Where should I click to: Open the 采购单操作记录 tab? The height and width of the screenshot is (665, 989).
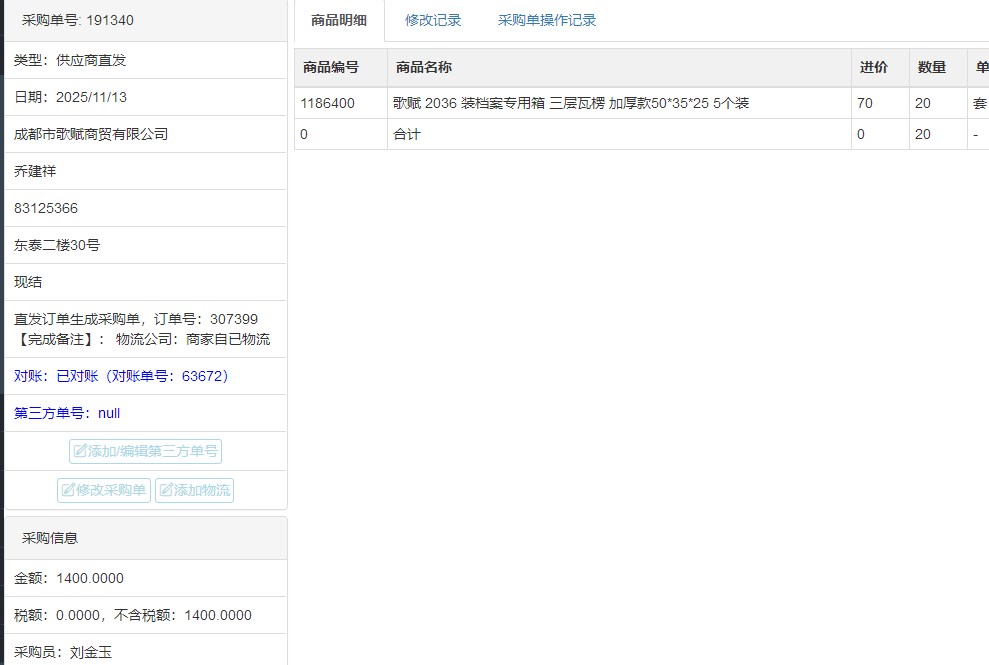(547, 20)
